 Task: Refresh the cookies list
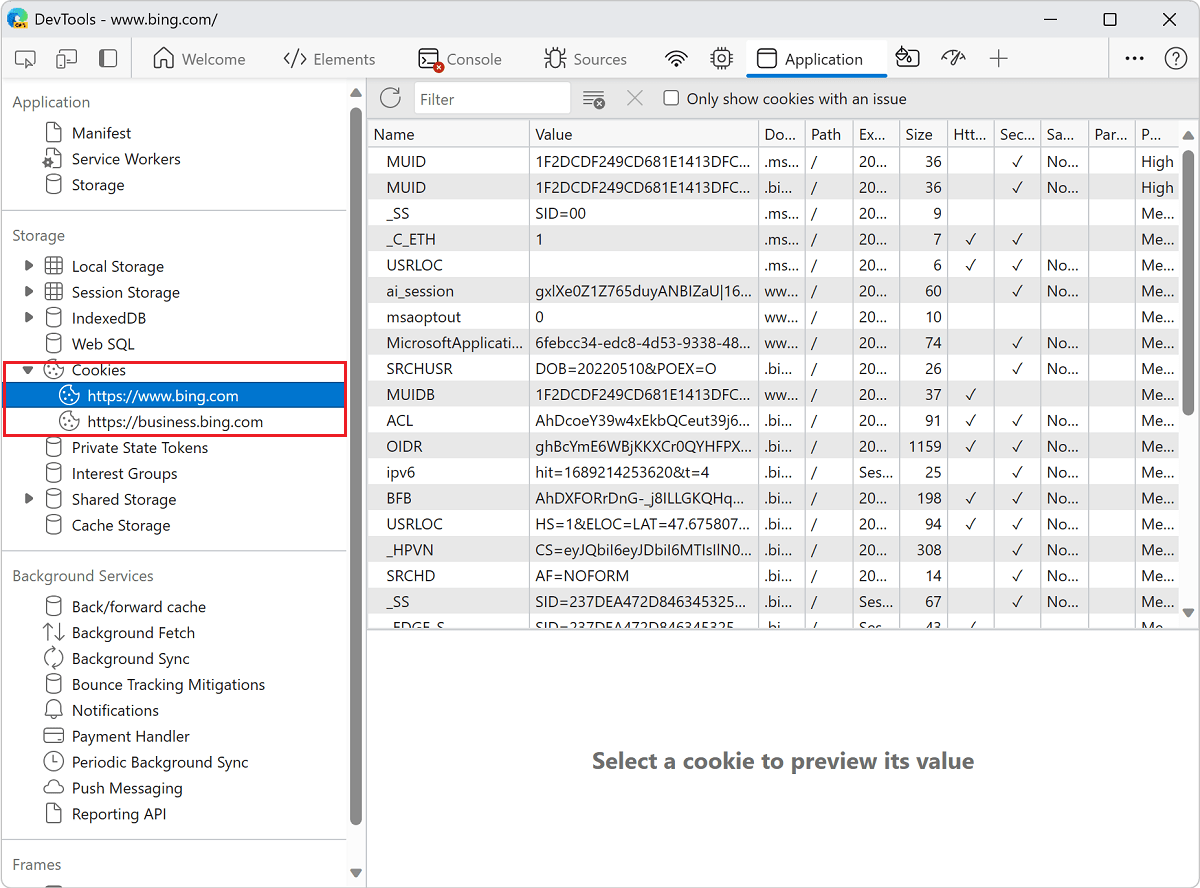click(390, 98)
